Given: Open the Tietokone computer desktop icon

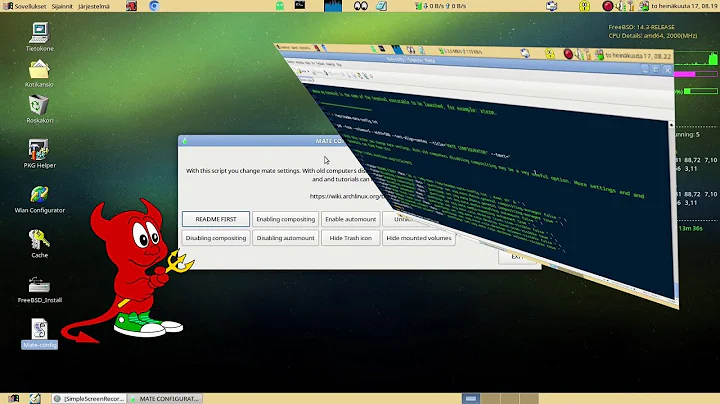Looking at the screenshot, I should click(x=39, y=37).
